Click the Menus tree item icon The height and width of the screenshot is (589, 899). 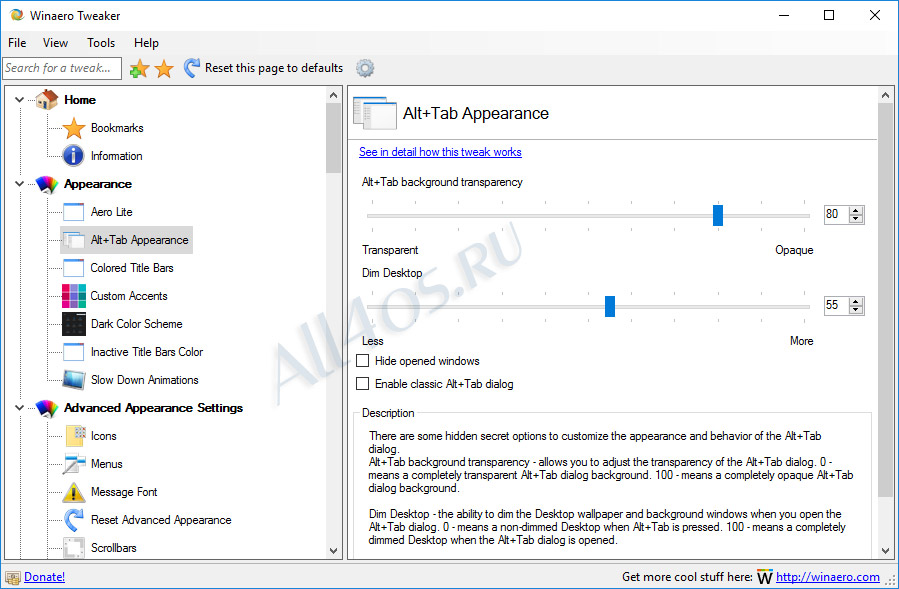tap(74, 464)
